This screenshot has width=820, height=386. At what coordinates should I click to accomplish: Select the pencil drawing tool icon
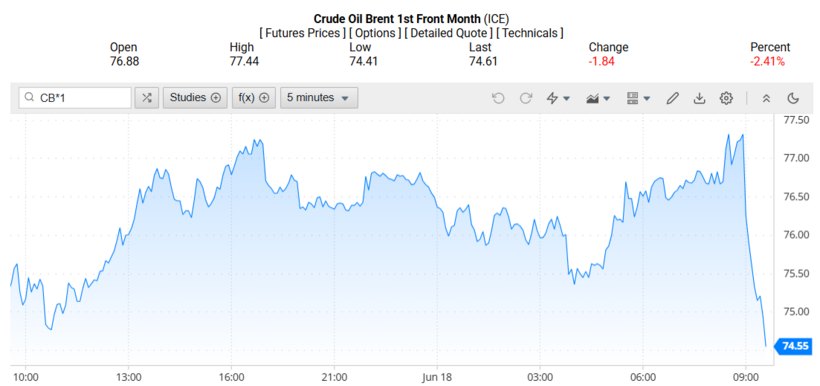click(x=673, y=98)
